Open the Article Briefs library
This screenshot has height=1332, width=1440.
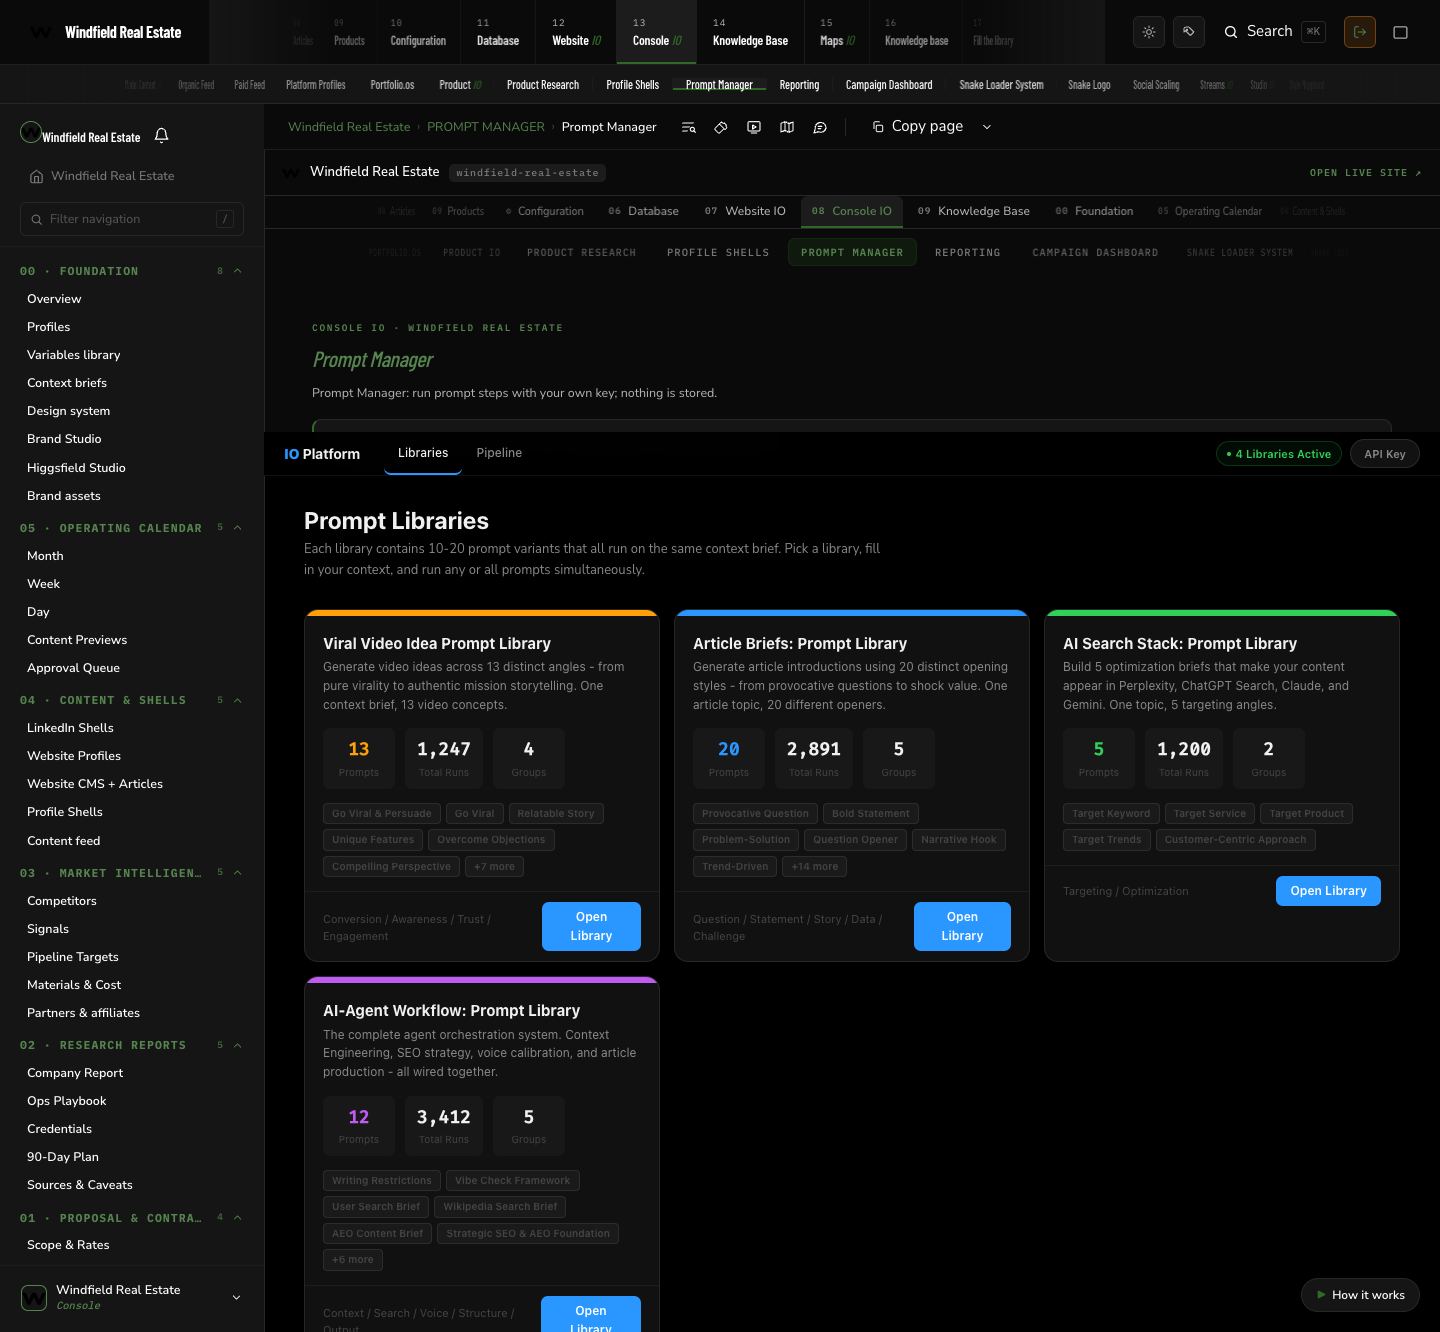tap(962, 926)
